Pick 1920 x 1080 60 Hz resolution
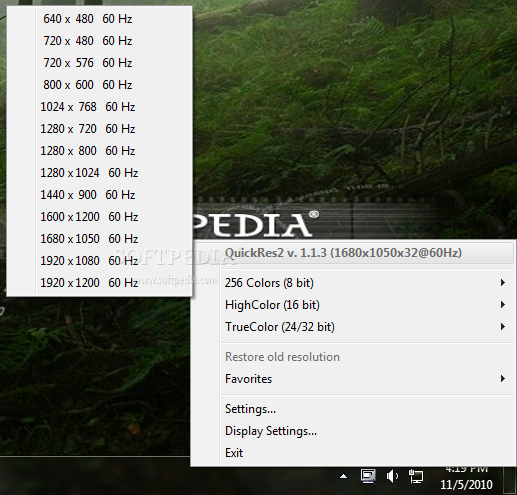 [x=99, y=261]
